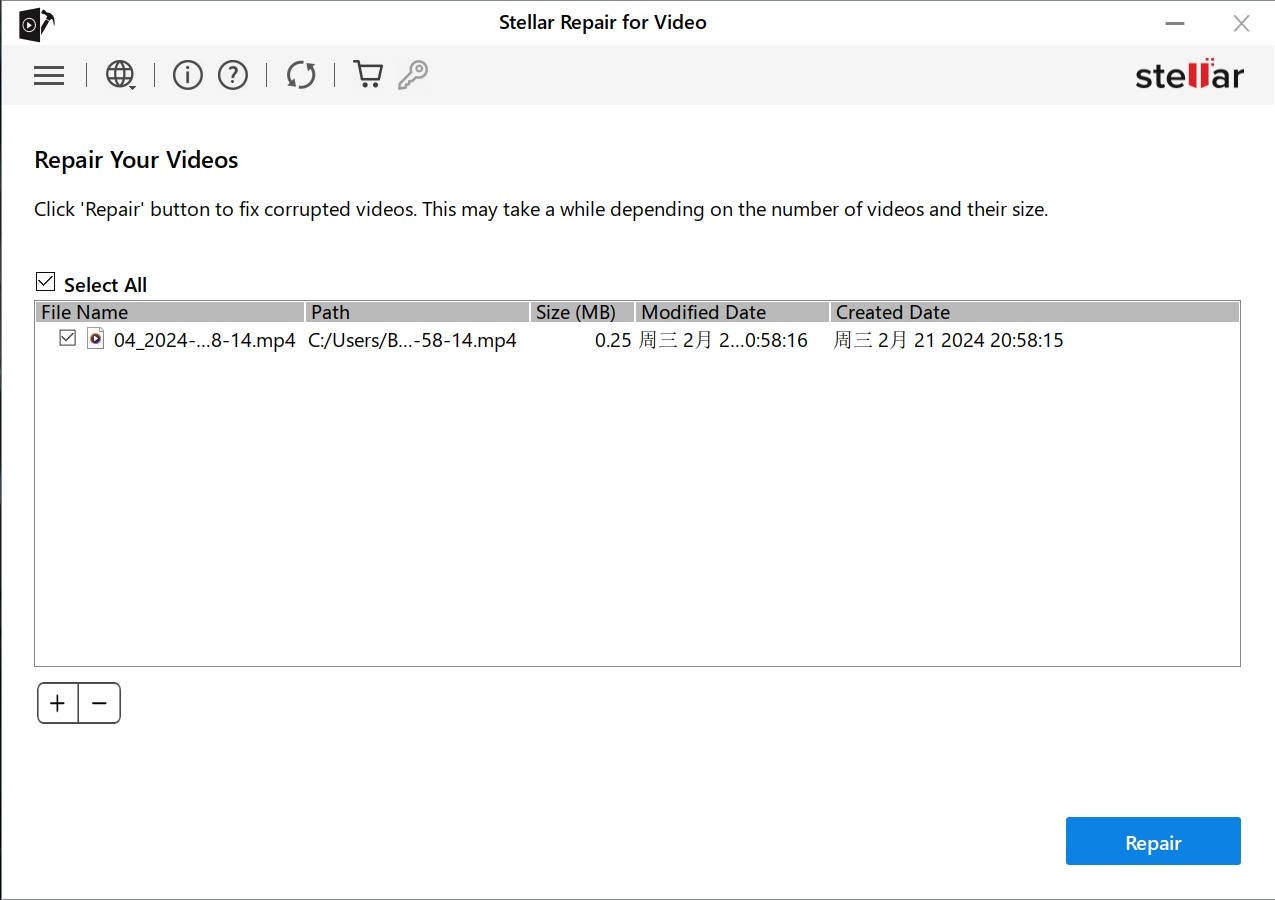Click the mp4 video file icon
The height and width of the screenshot is (900, 1275).
pyautogui.click(x=95, y=338)
